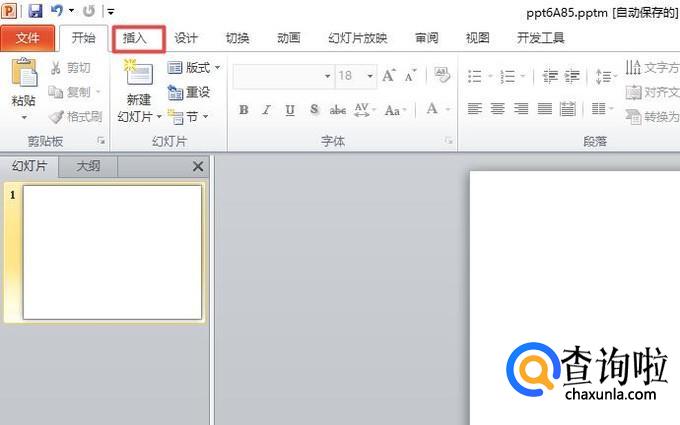Switch to the 开始 (Home) tab
The height and width of the screenshot is (425, 680).
pyautogui.click(x=83, y=38)
